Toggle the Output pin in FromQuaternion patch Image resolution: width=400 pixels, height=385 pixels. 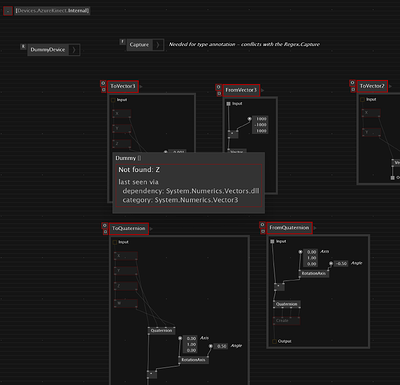tap(274, 341)
